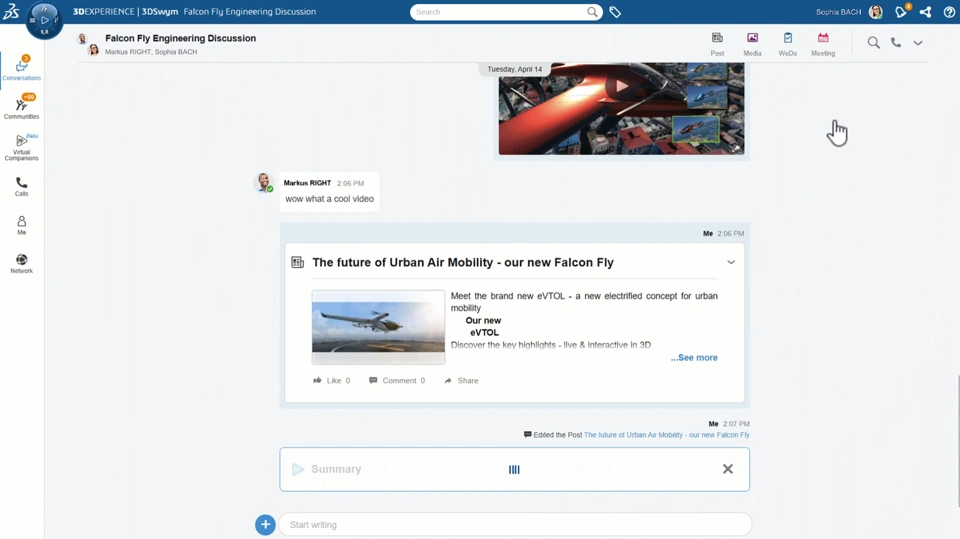Expand the conversation header options chevron
Image resolution: width=960 pixels, height=539 pixels.
[918, 43]
